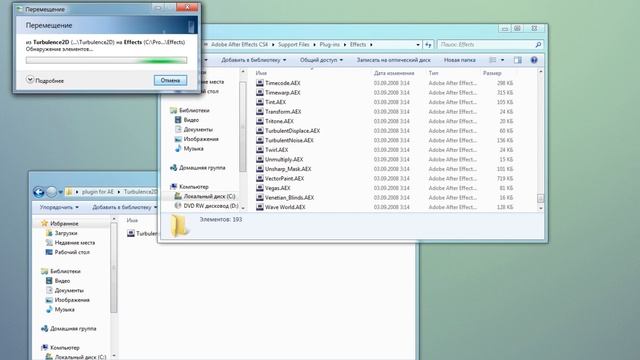Expand Подробнее details in move dialog
The height and width of the screenshot is (360, 640).
point(45,80)
